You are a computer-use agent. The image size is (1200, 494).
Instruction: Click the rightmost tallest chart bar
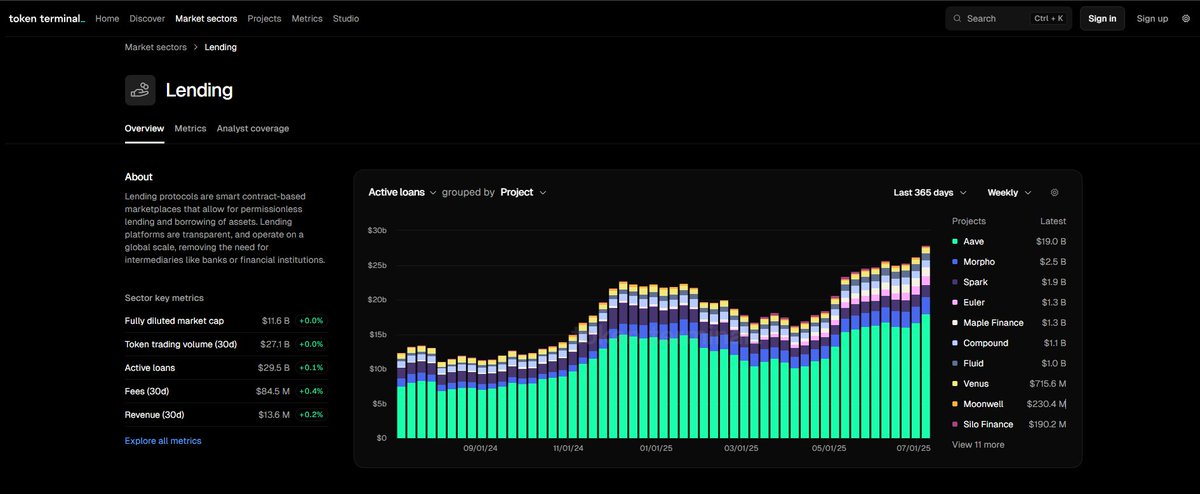coord(926,342)
